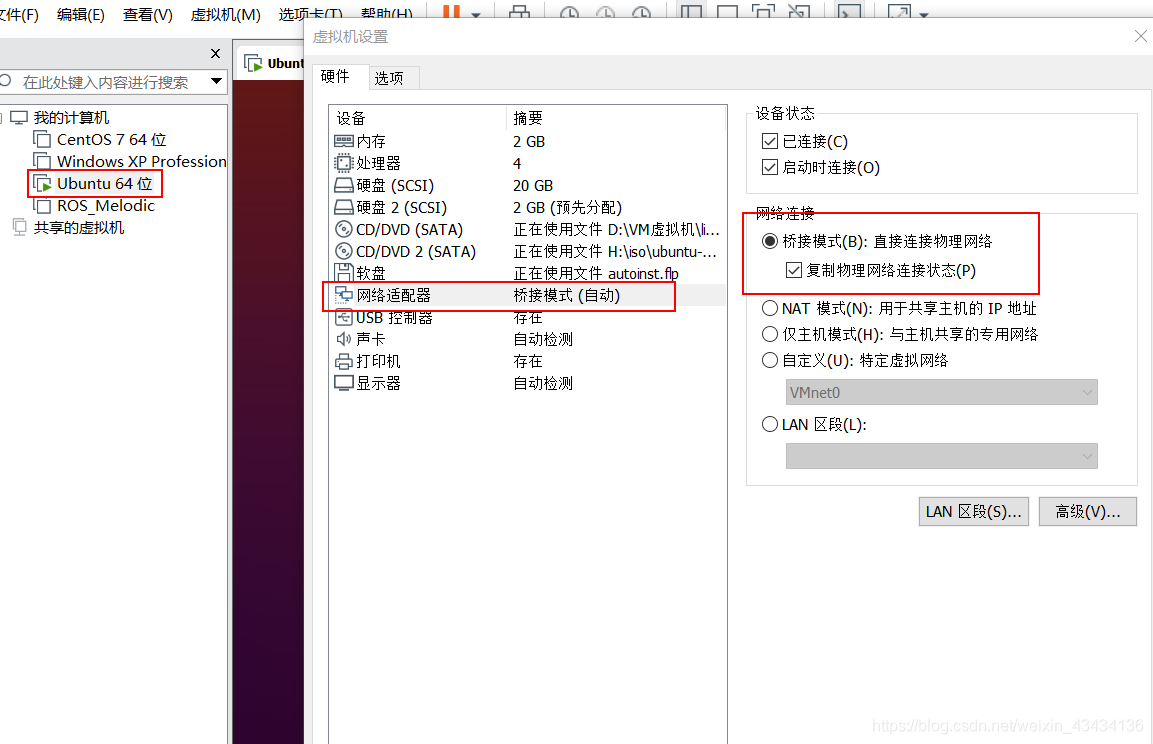Select the 声卡 sound card icon
The height and width of the screenshot is (744, 1153).
(x=343, y=339)
